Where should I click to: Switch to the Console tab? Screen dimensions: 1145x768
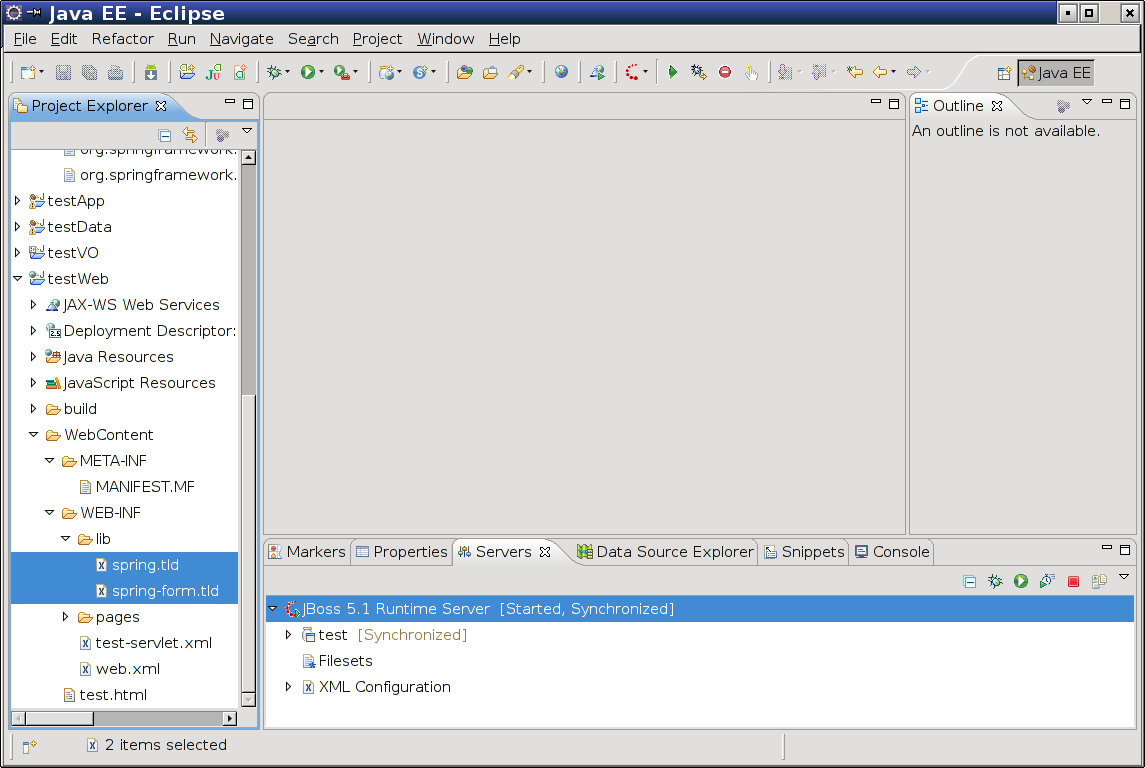click(892, 552)
